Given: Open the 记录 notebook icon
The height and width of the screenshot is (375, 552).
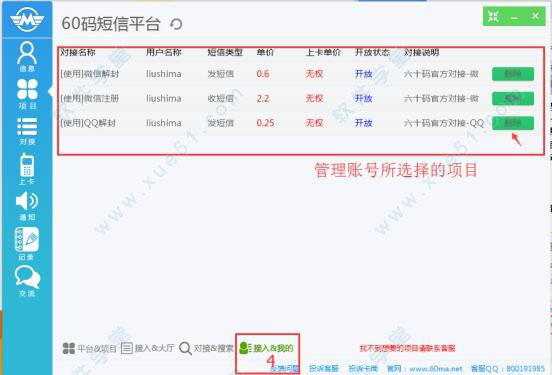Looking at the screenshot, I should pos(27,244).
